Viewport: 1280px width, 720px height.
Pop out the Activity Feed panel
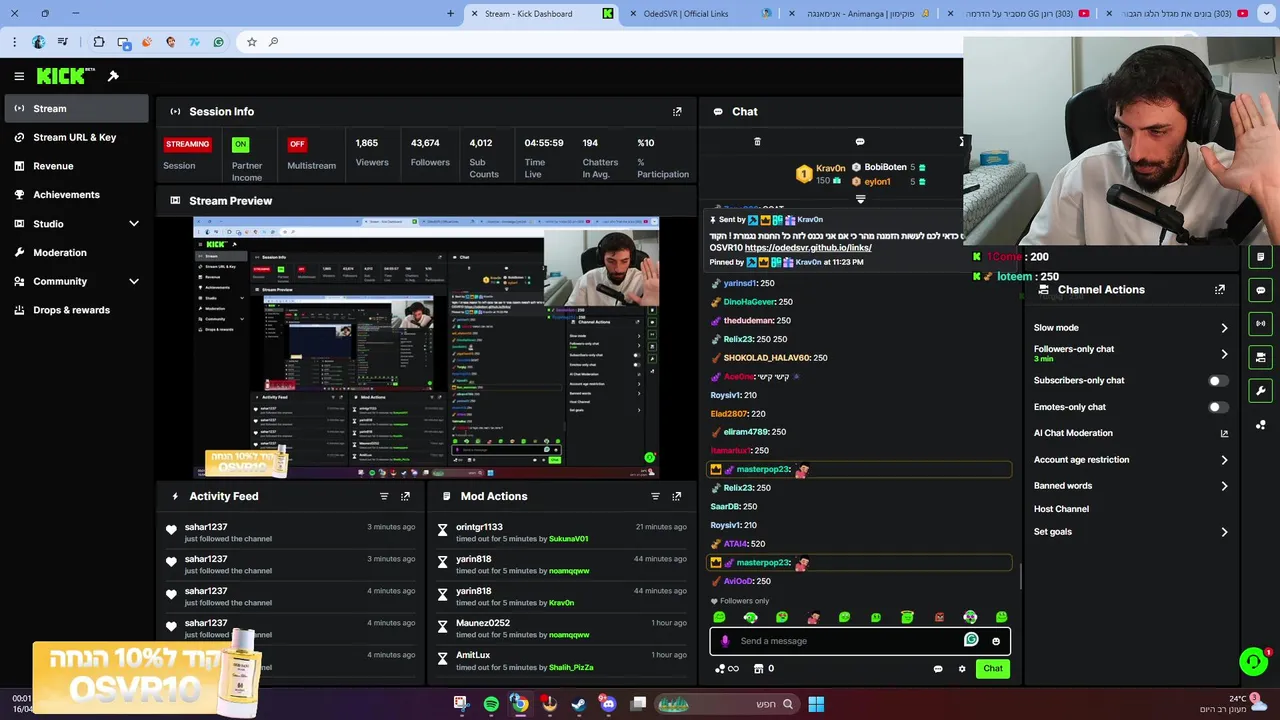pos(405,496)
